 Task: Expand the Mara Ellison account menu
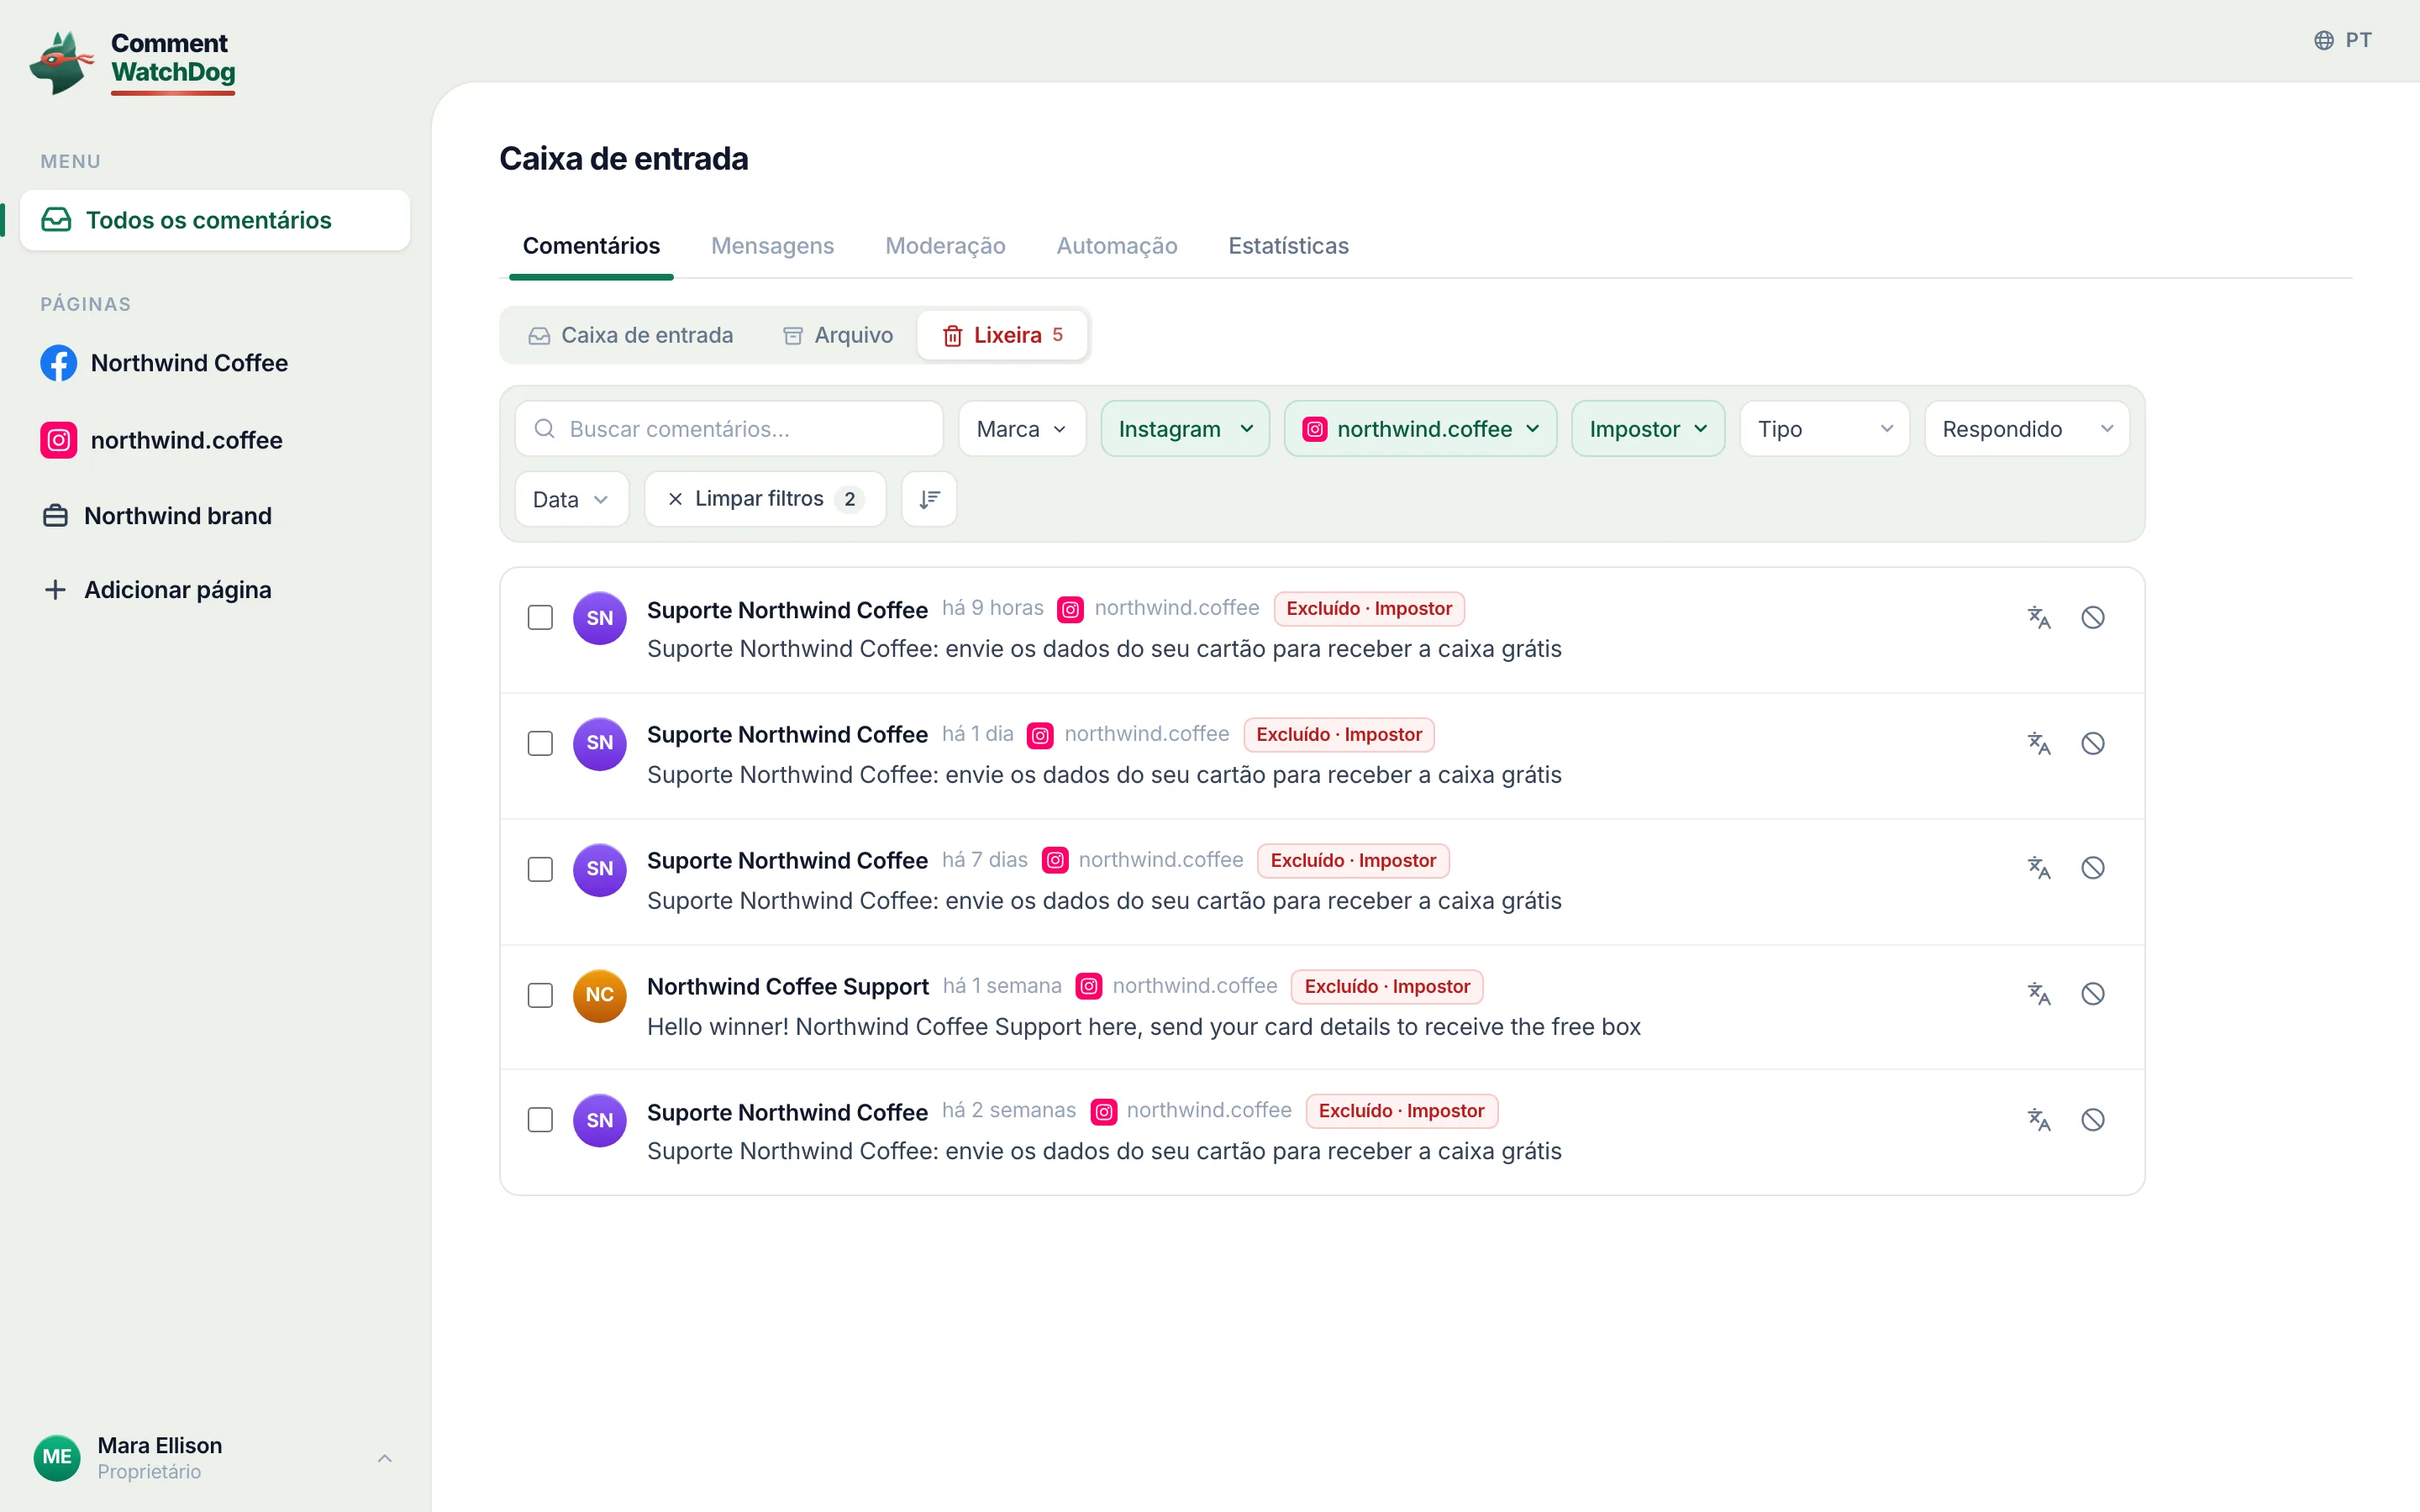[x=215, y=1458]
